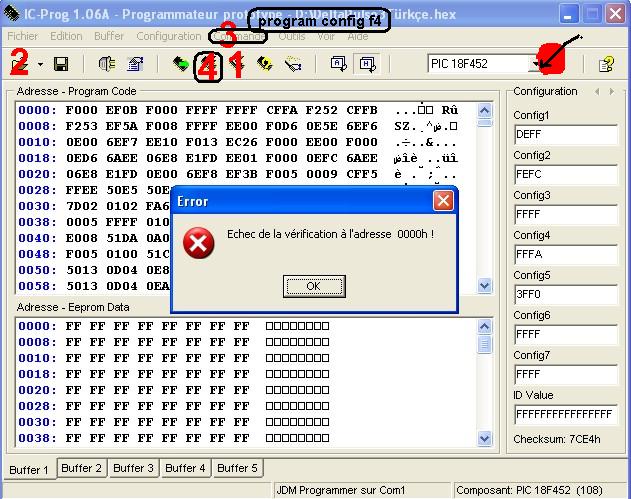Open the Outils menu

[x=292, y=36]
